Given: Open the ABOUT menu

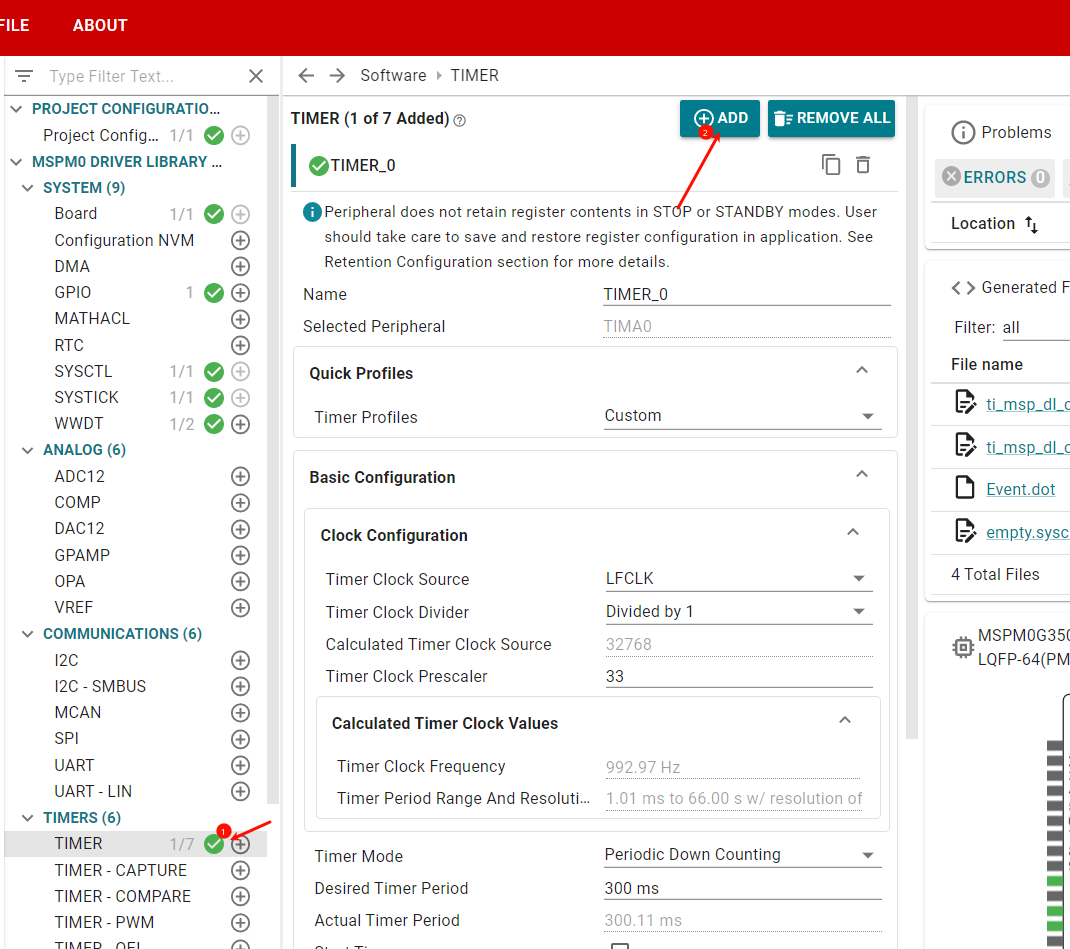Looking at the screenshot, I should pos(100,25).
